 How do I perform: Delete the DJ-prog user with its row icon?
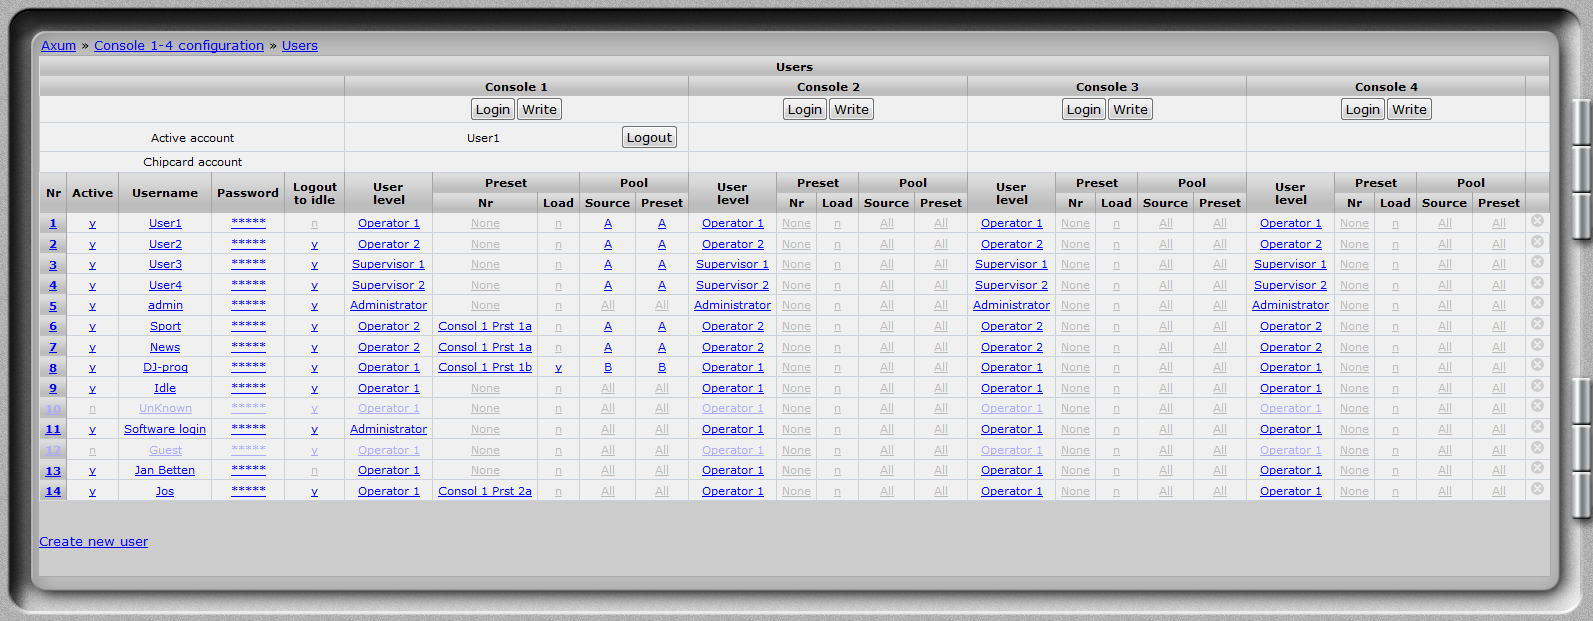click(1537, 365)
